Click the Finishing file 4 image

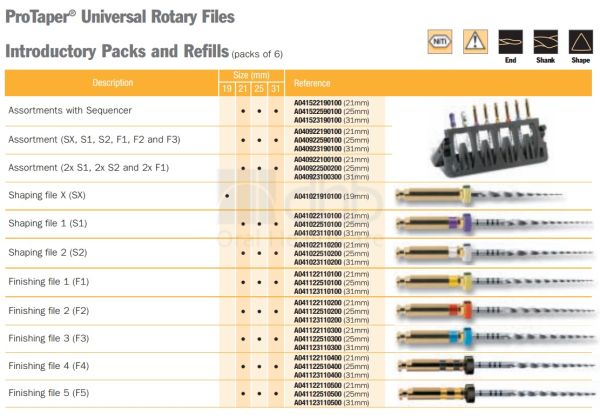[x=495, y=365]
